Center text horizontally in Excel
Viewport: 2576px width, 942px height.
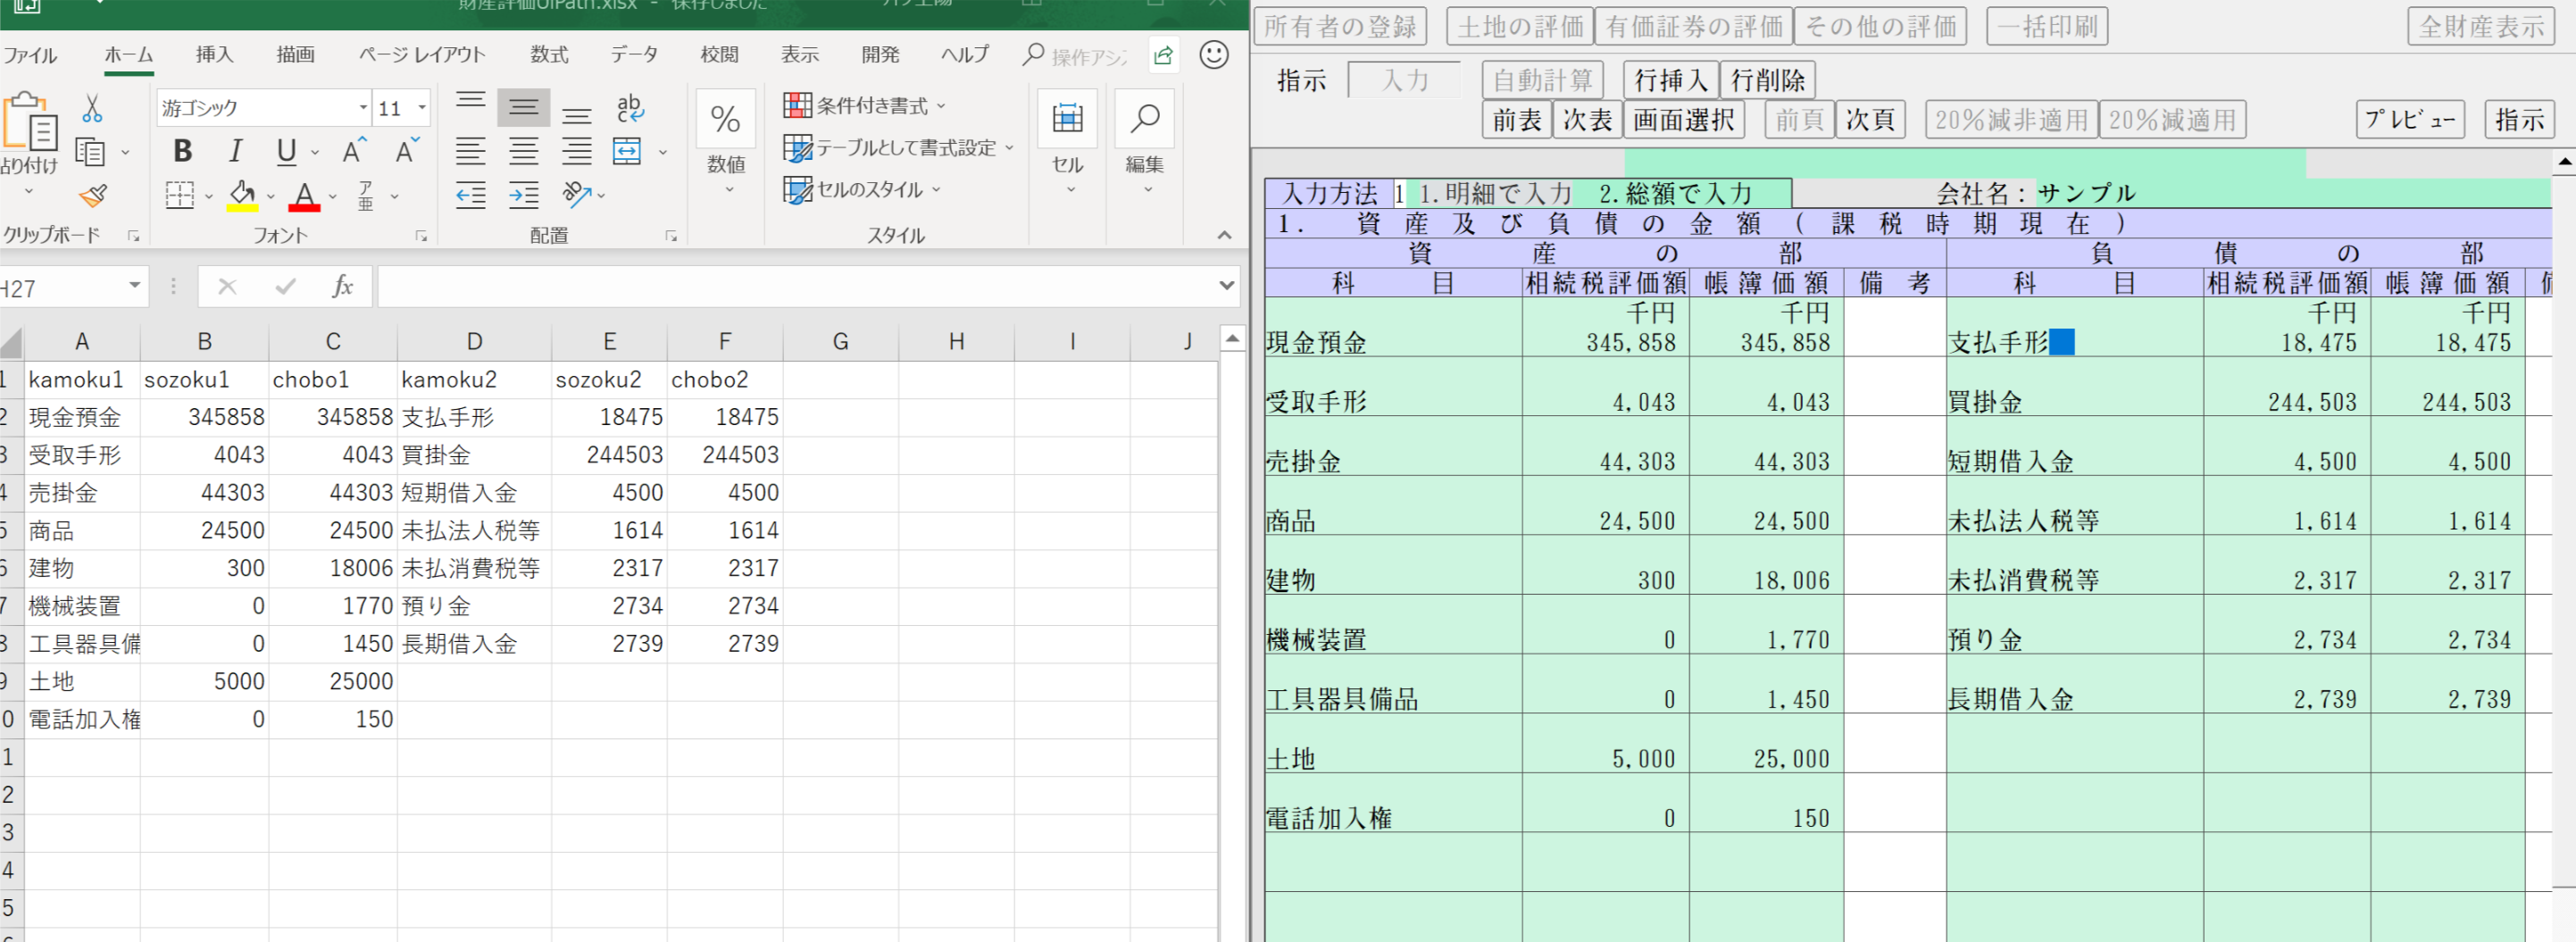click(x=523, y=152)
